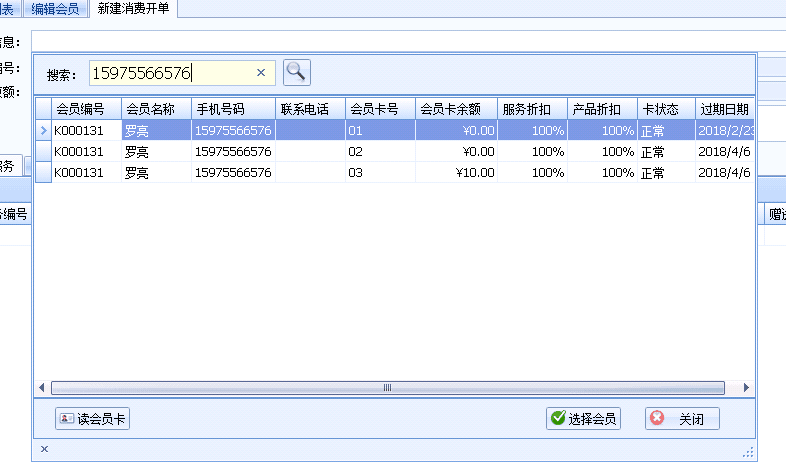Open the 新建消费开单 tab

133,9
